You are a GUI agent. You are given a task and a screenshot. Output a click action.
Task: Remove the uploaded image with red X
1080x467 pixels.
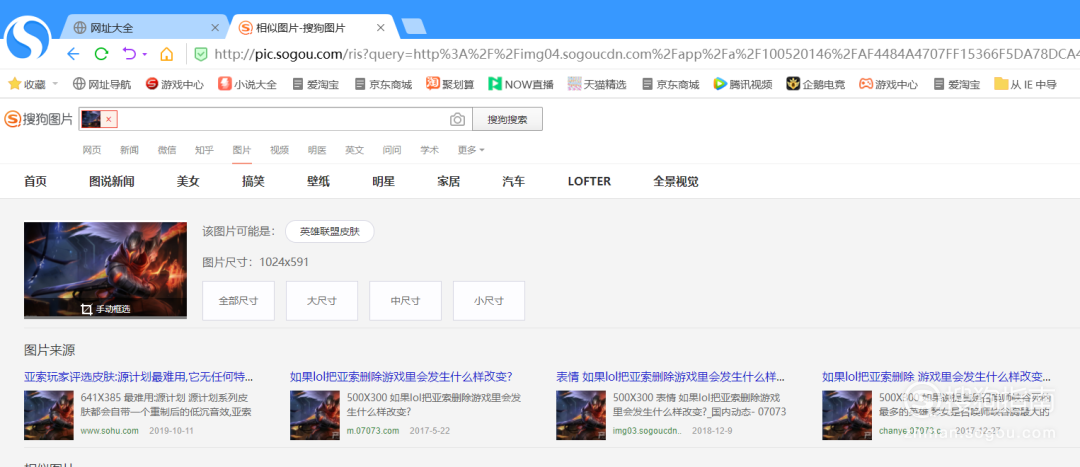click(x=110, y=120)
